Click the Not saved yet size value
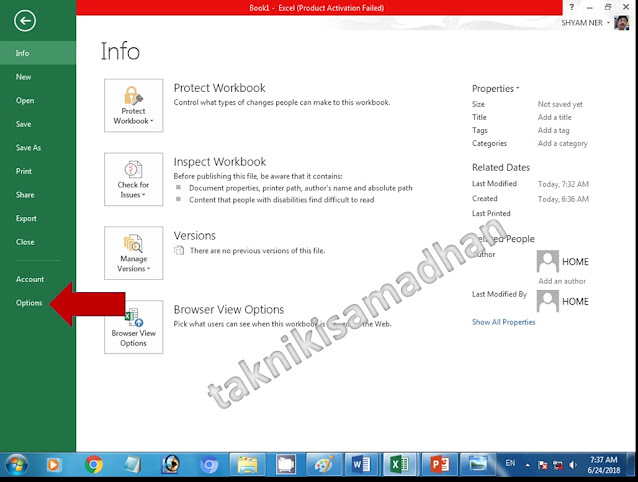 [x=560, y=104]
